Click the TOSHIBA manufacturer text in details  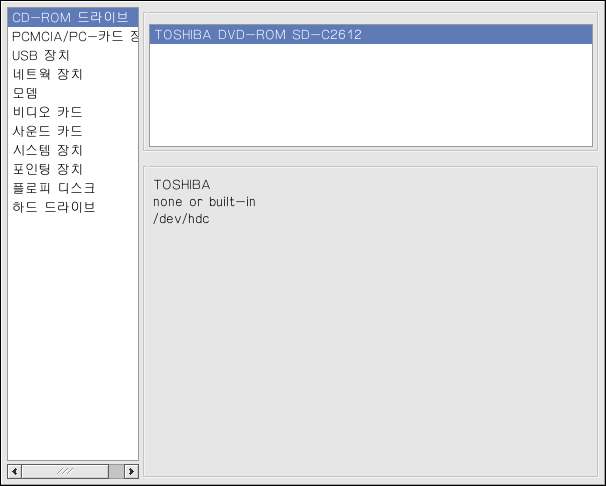pos(182,185)
